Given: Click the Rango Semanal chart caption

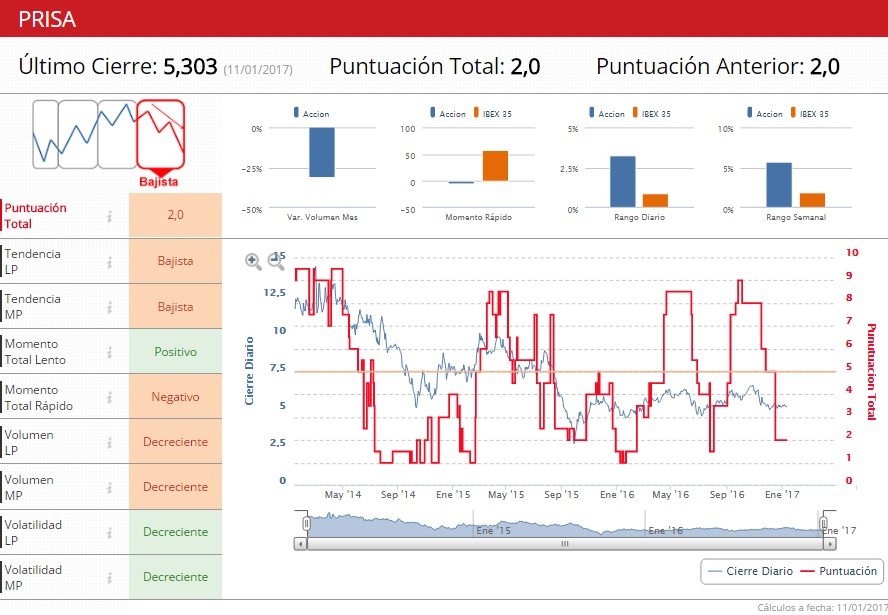Looking at the screenshot, I should (x=796, y=217).
